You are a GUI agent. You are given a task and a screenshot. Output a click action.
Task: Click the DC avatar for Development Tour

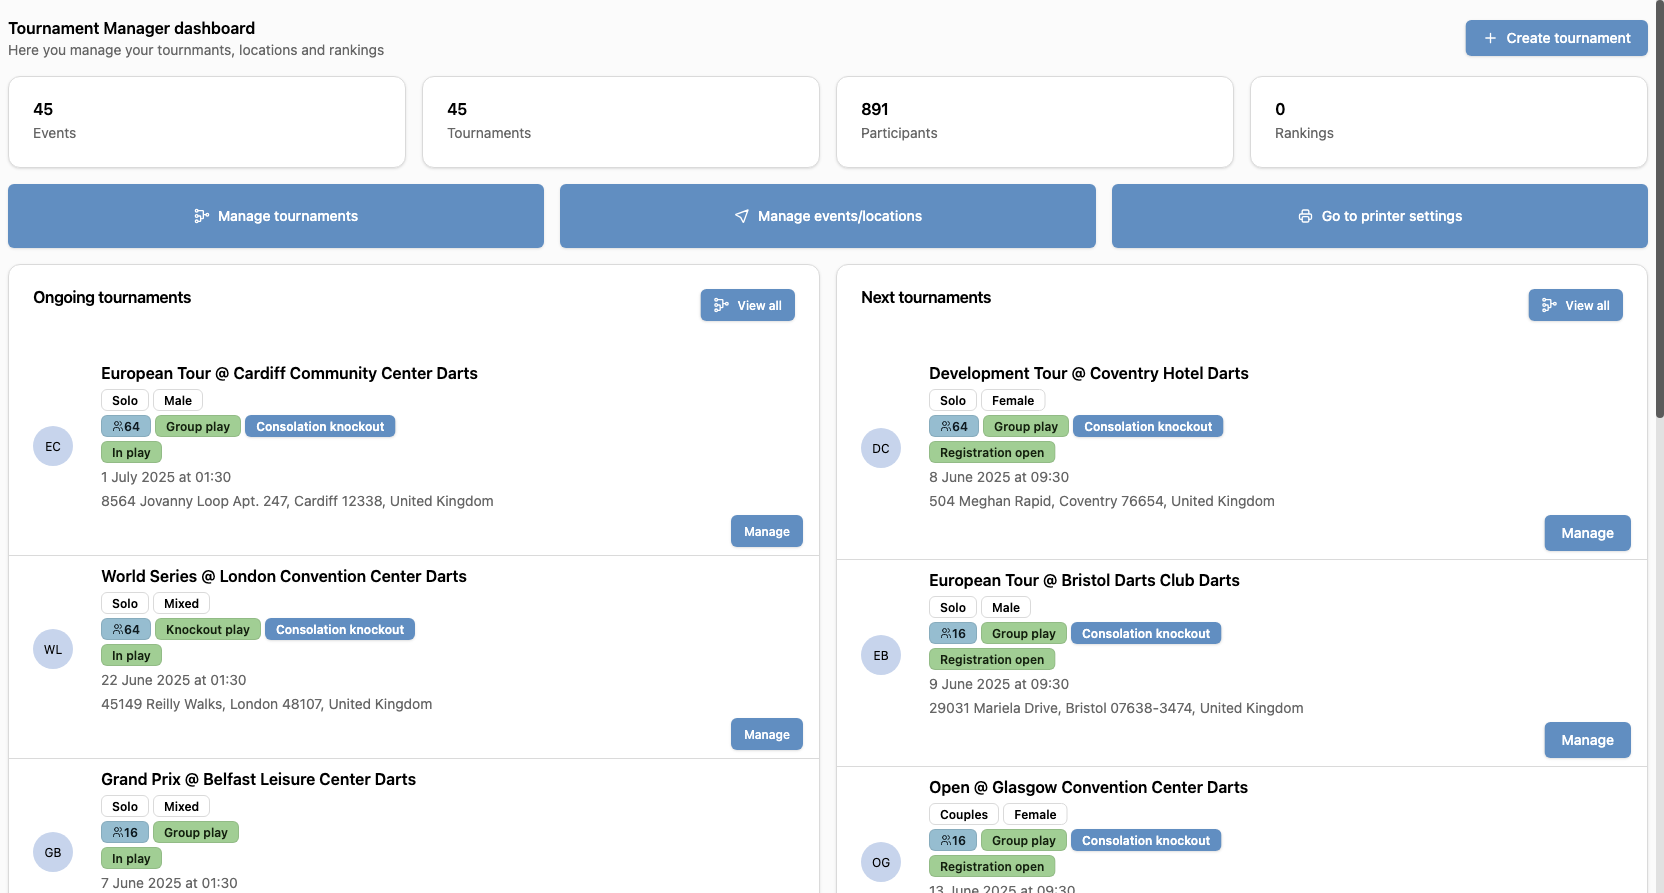pyautogui.click(x=881, y=448)
